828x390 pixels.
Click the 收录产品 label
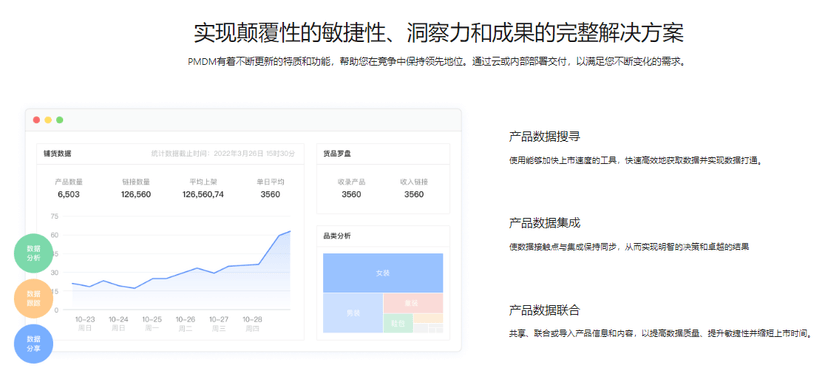(x=351, y=182)
